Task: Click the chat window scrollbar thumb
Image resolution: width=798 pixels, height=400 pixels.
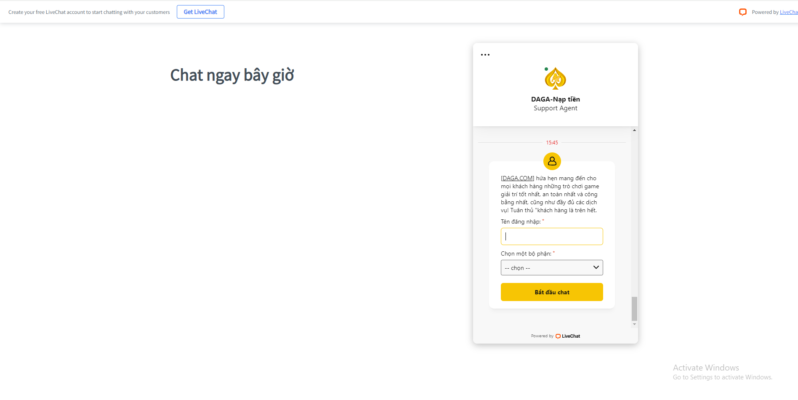Action: 634,308
